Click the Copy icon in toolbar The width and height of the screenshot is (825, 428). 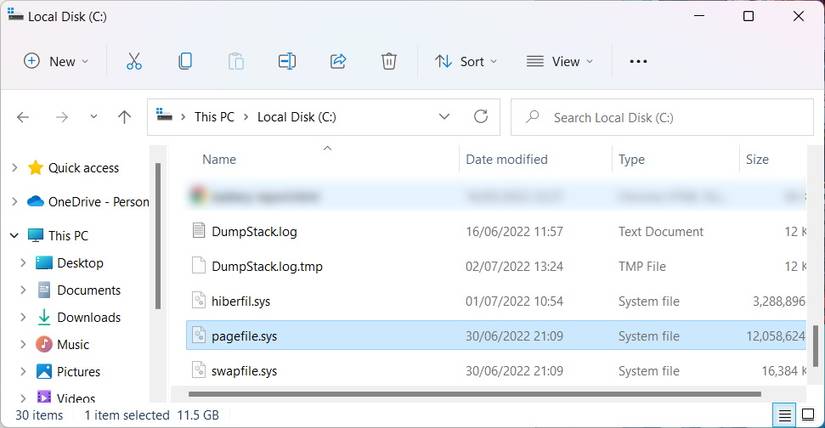[x=185, y=61]
